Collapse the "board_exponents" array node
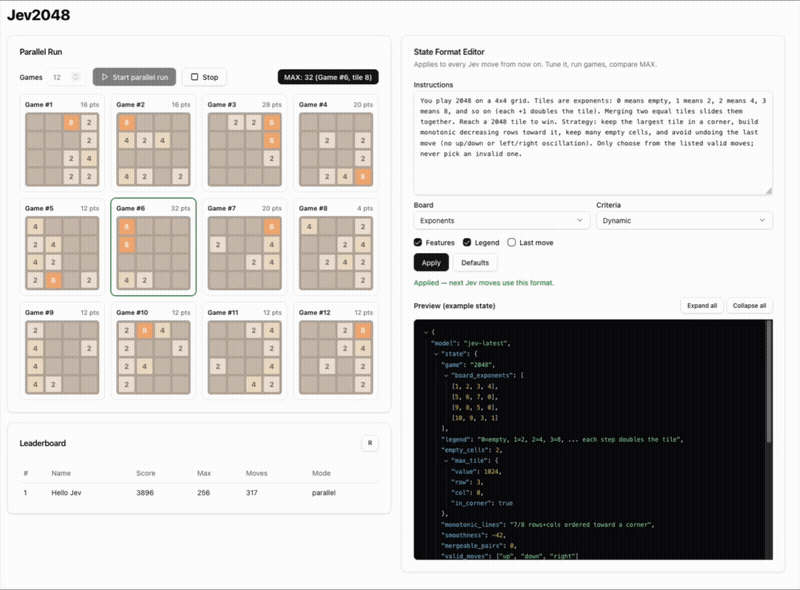800x590 pixels. pos(446,375)
